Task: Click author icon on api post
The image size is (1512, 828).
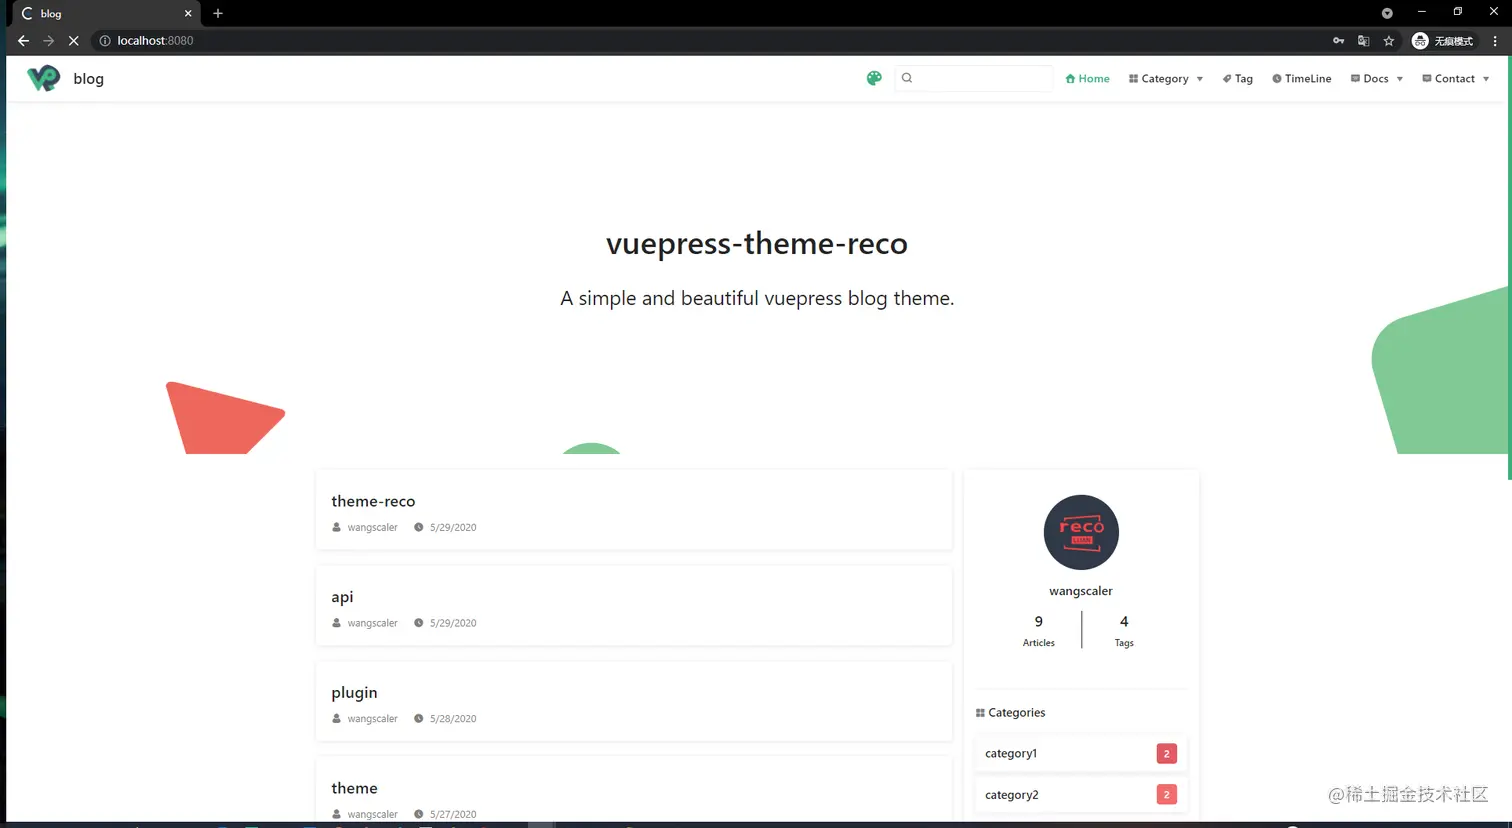Action: coord(336,623)
